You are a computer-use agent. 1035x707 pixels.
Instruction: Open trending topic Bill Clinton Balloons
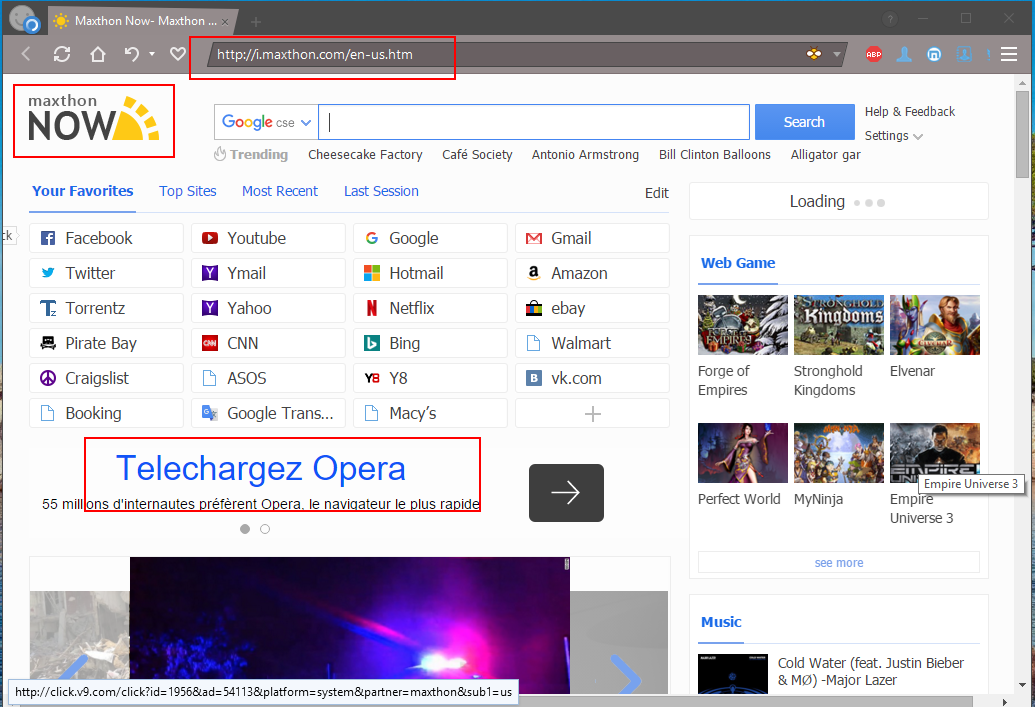click(x=715, y=154)
